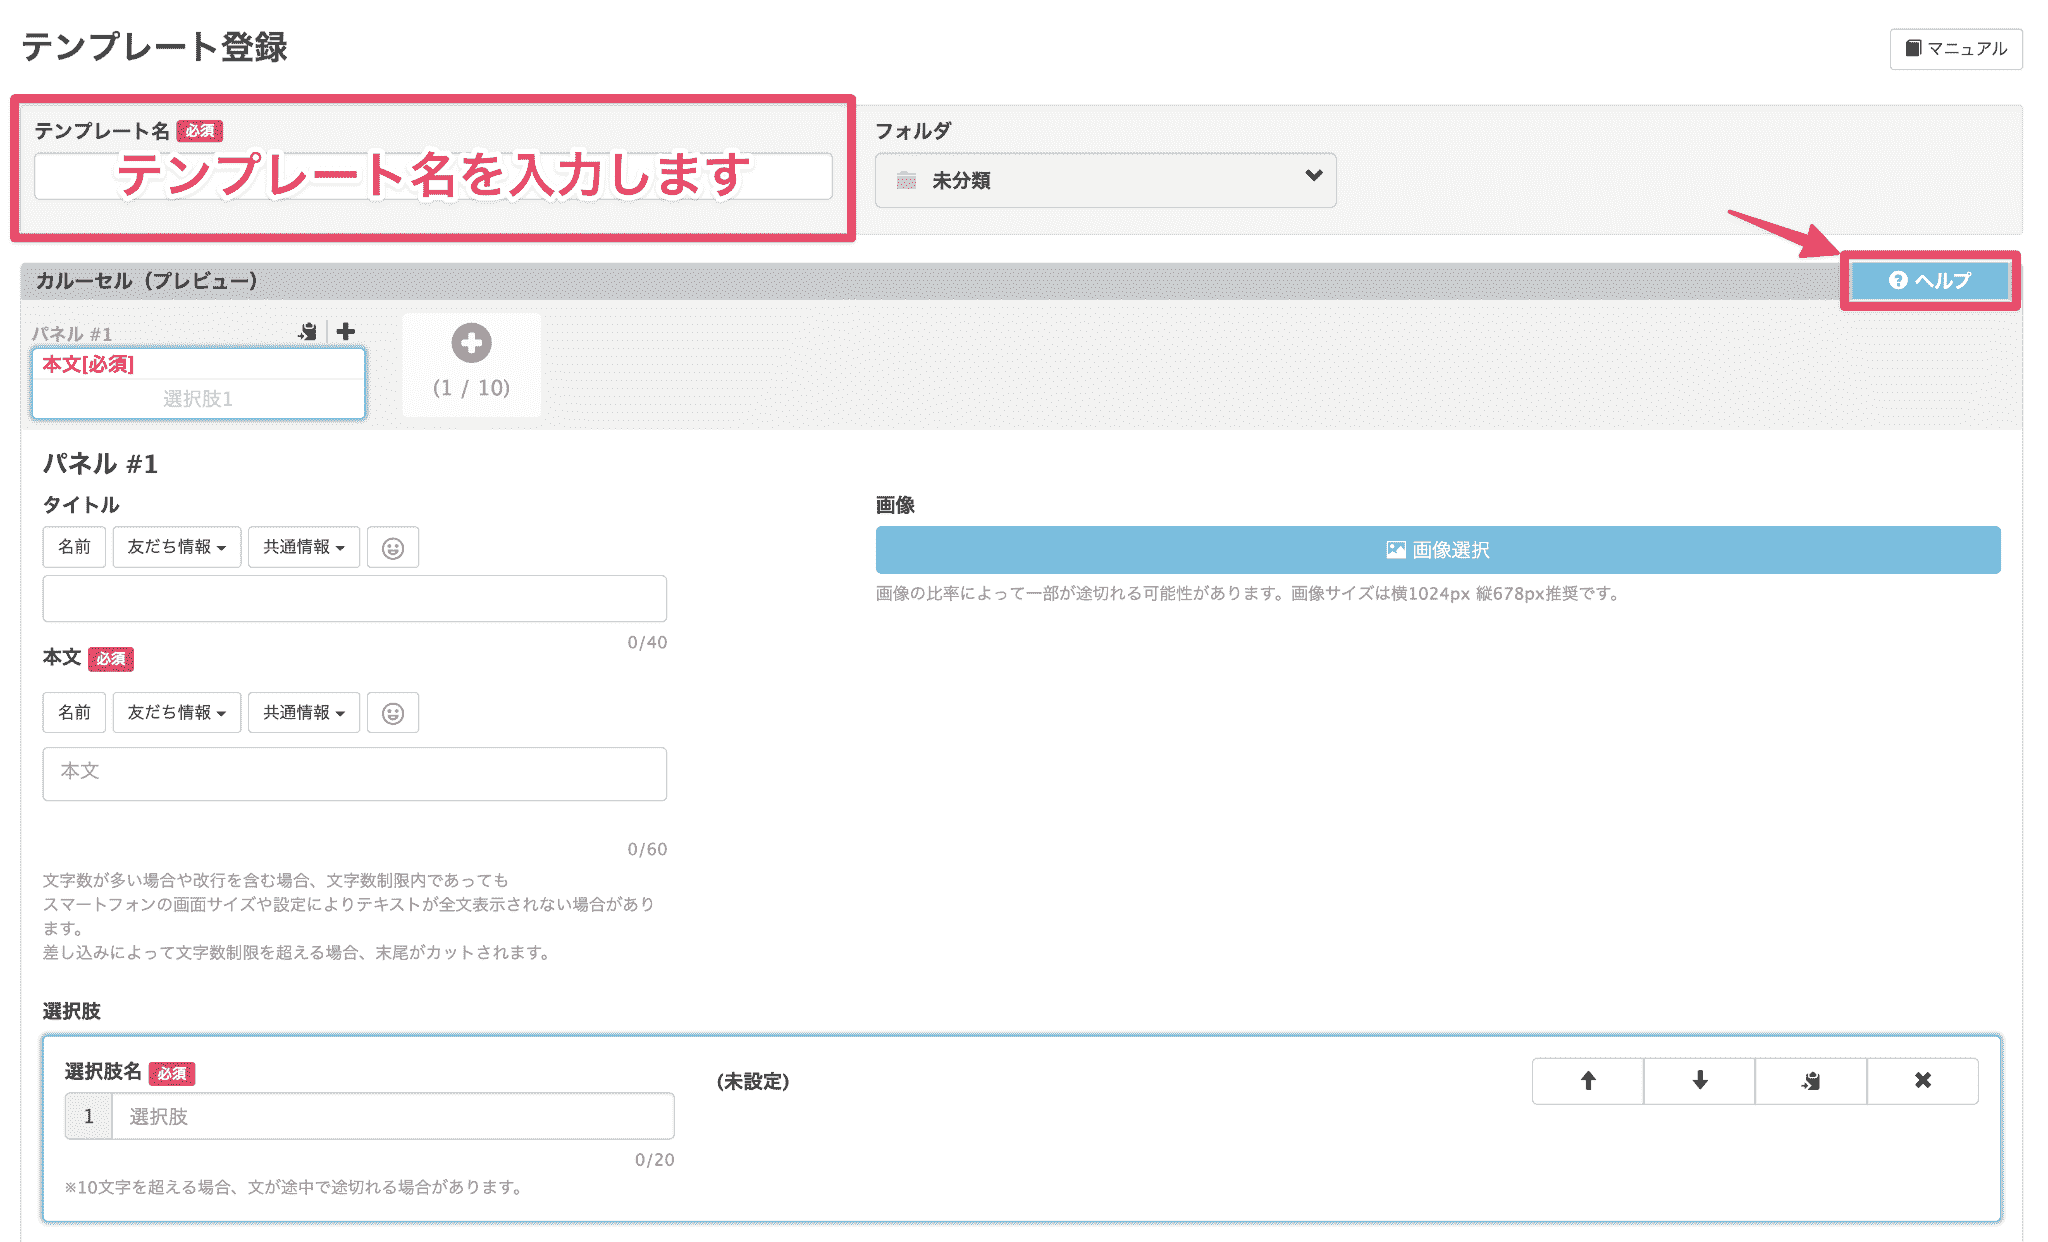Expand 友だち情報 dropdown under 本文

[x=176, y=713]
